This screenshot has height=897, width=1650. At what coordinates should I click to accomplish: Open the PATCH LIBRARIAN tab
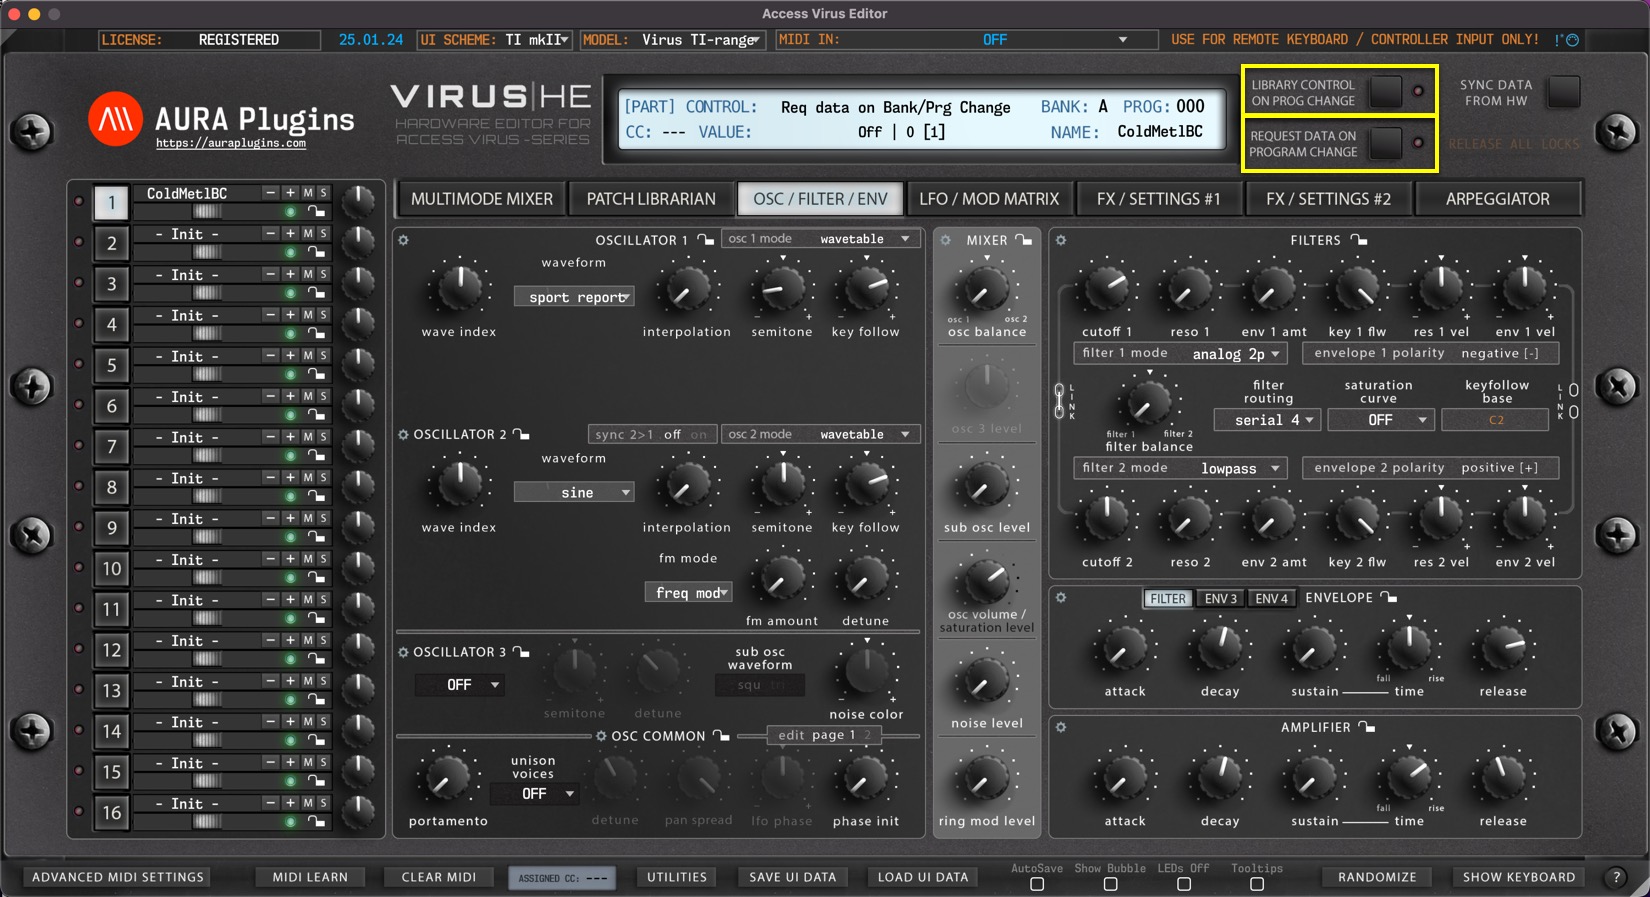[x=651, y=199]
